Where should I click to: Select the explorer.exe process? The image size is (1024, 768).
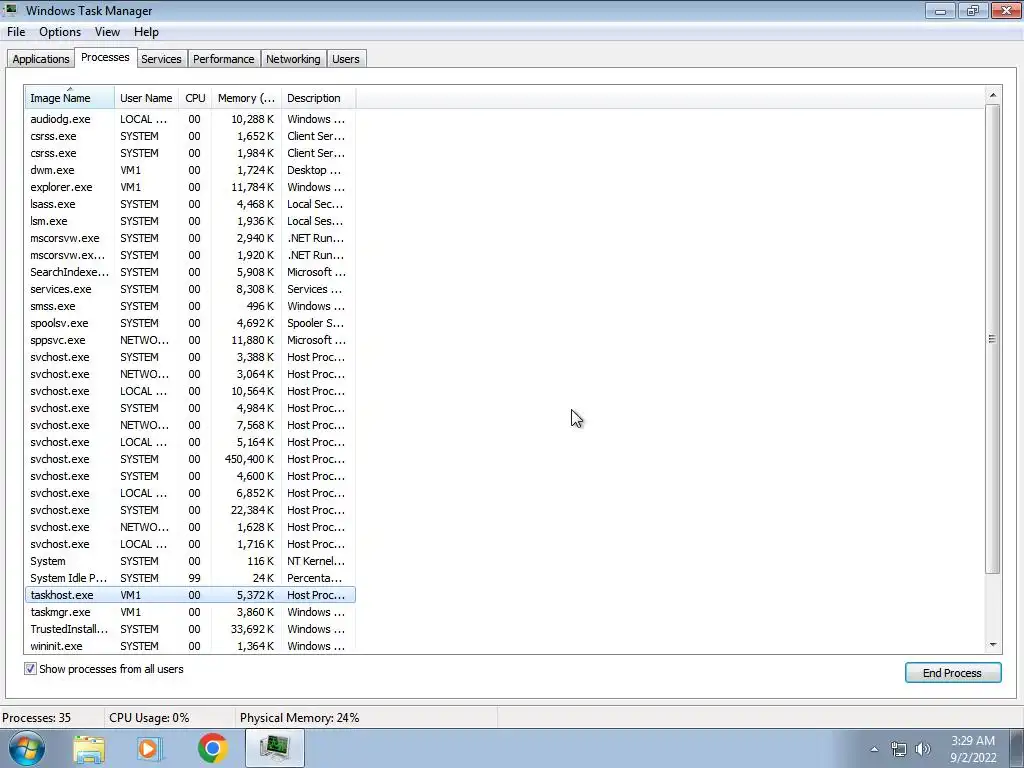click(190, 187)
